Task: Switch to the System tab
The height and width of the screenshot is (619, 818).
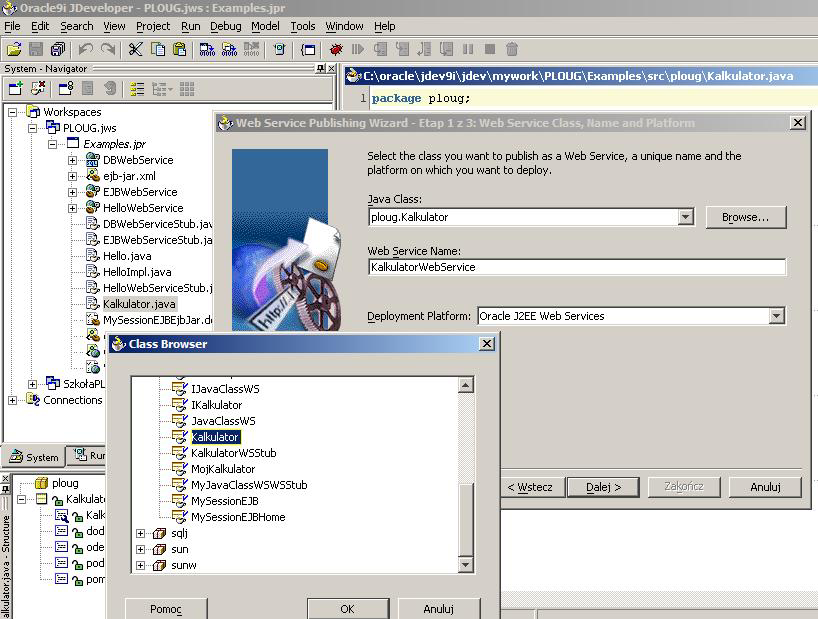Action: 34,457
